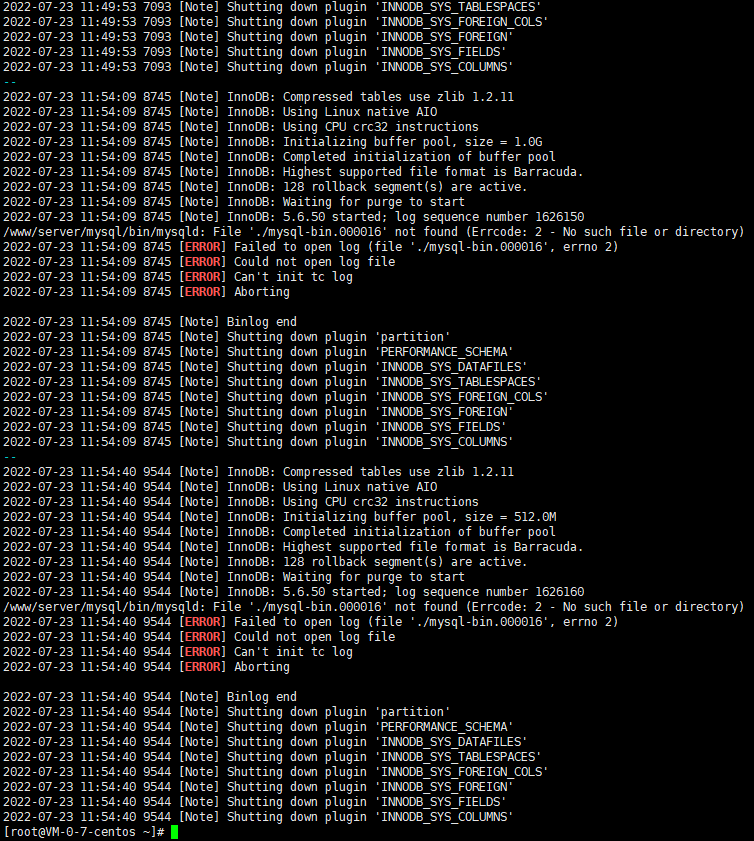Click the buffer pool size 1.0G value

(x=528, y=142)
